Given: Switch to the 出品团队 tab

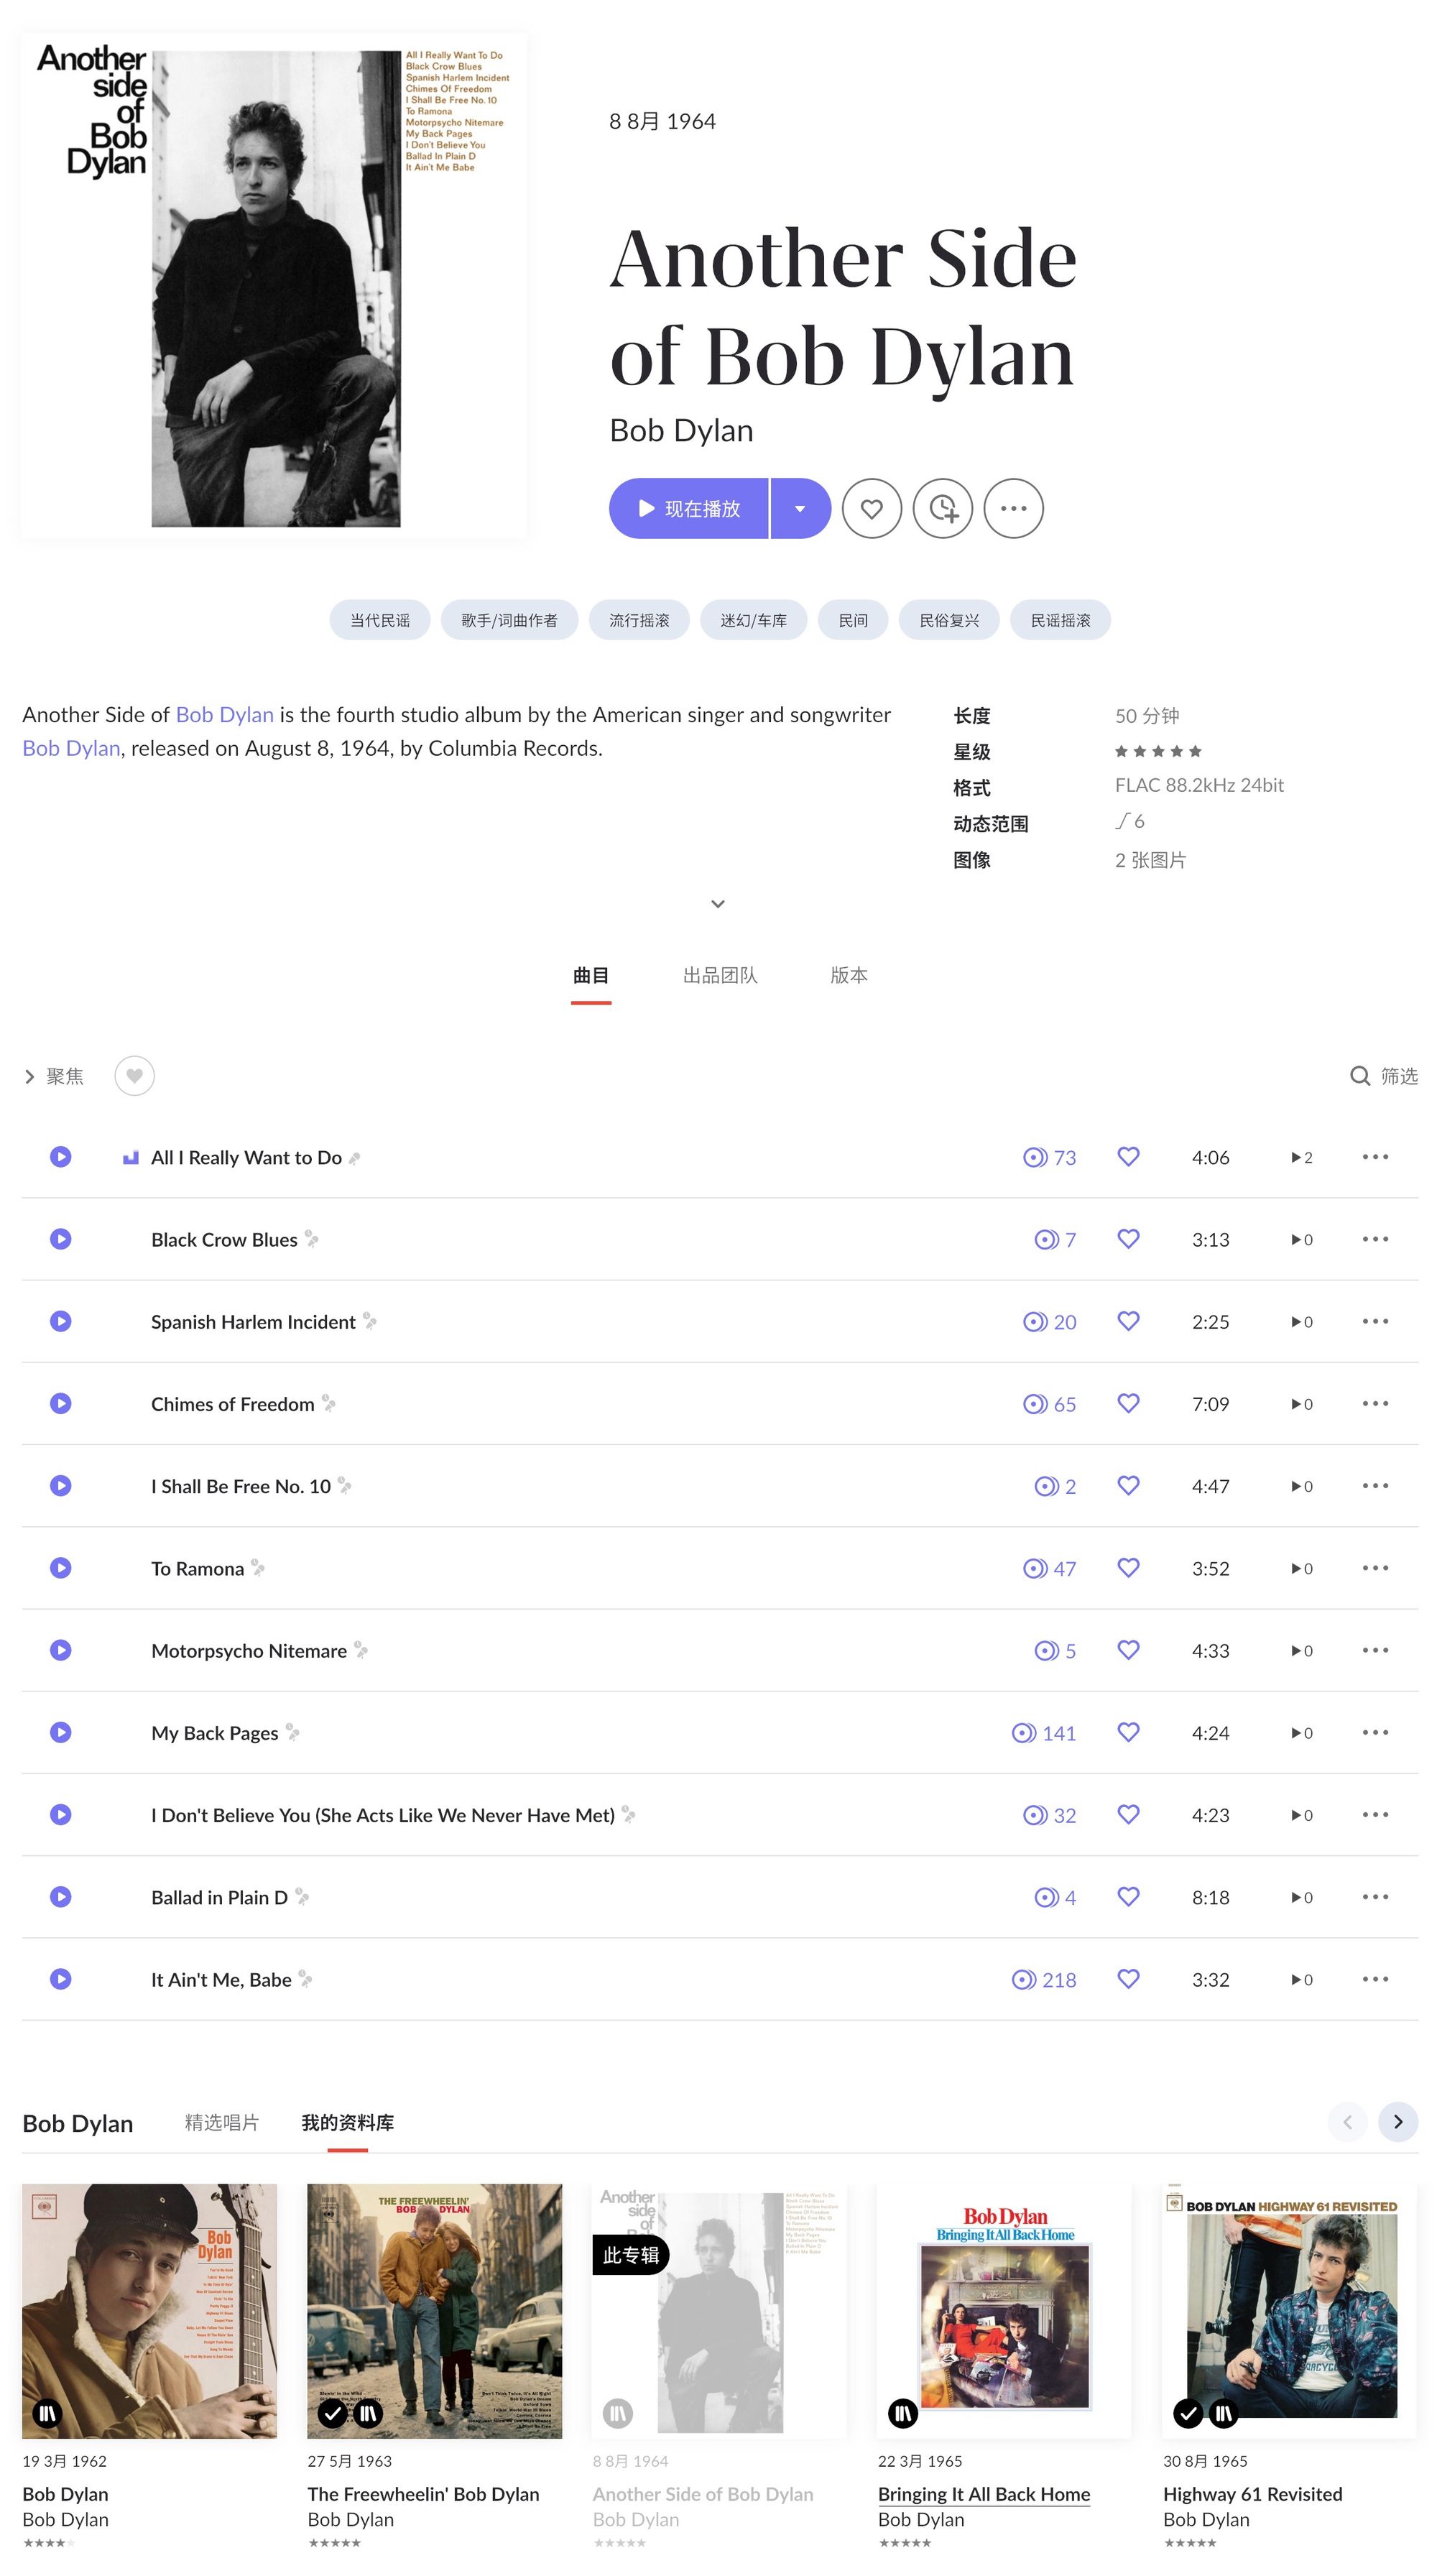Looking at the screenshot, I should tap(720, 975).
